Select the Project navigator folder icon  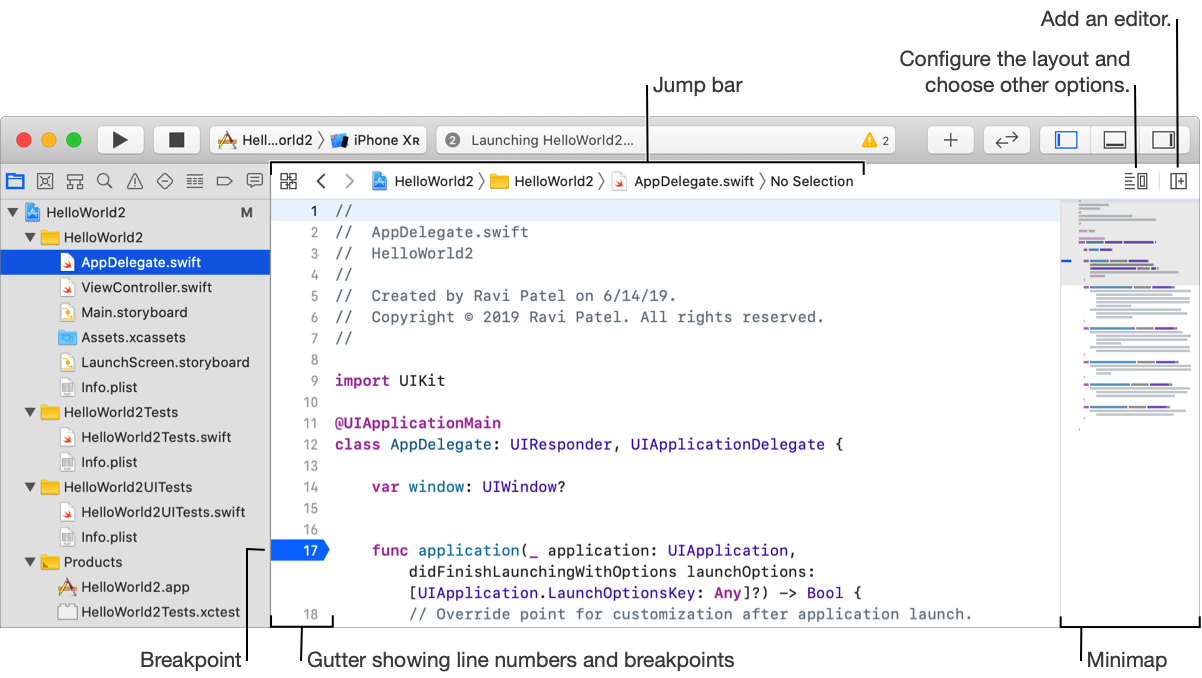click(15, 181)
